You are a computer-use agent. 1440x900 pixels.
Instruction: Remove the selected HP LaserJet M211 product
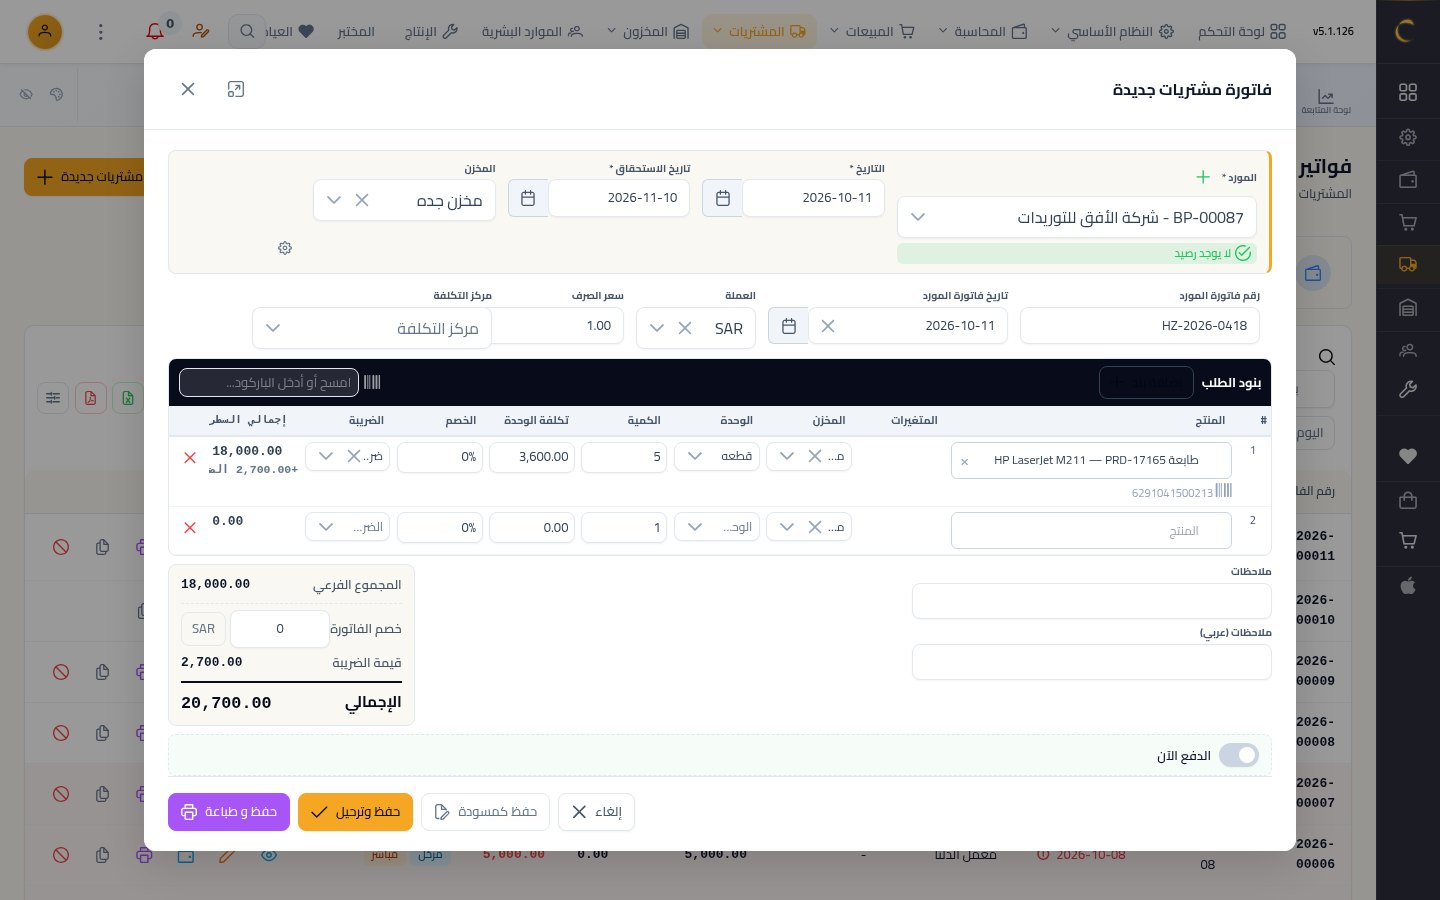964,461
